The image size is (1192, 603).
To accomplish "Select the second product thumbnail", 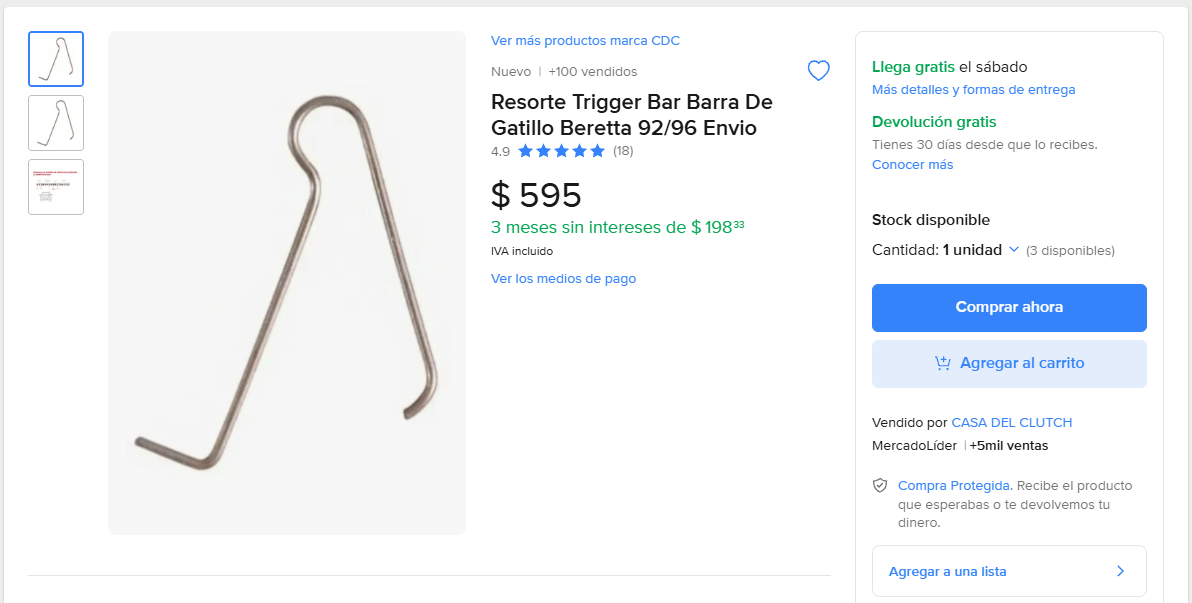I will pyautogui.click(x=56, y=123).
